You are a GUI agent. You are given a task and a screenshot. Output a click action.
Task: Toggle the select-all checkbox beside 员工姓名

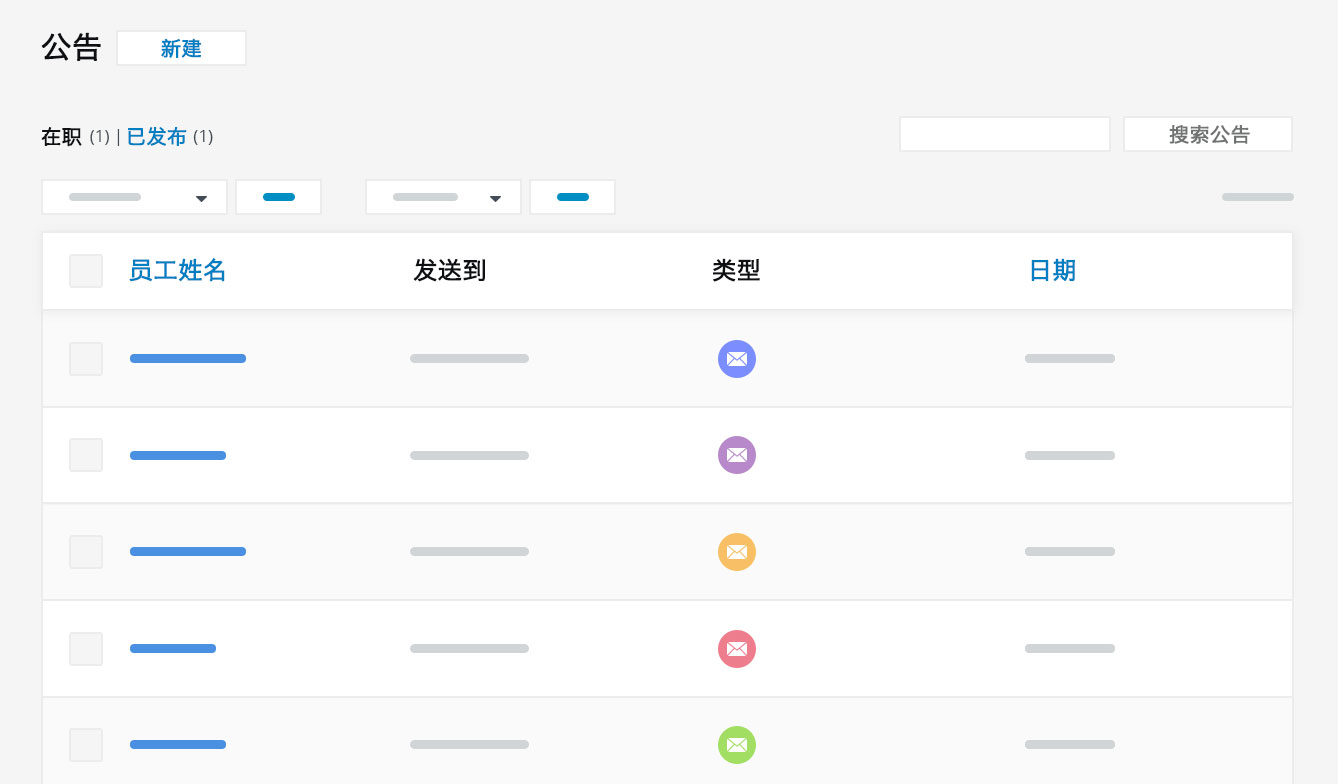(x=86, y=271)
